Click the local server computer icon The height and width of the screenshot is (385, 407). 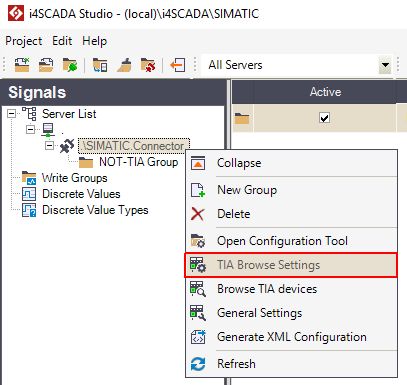click(48, 130)
